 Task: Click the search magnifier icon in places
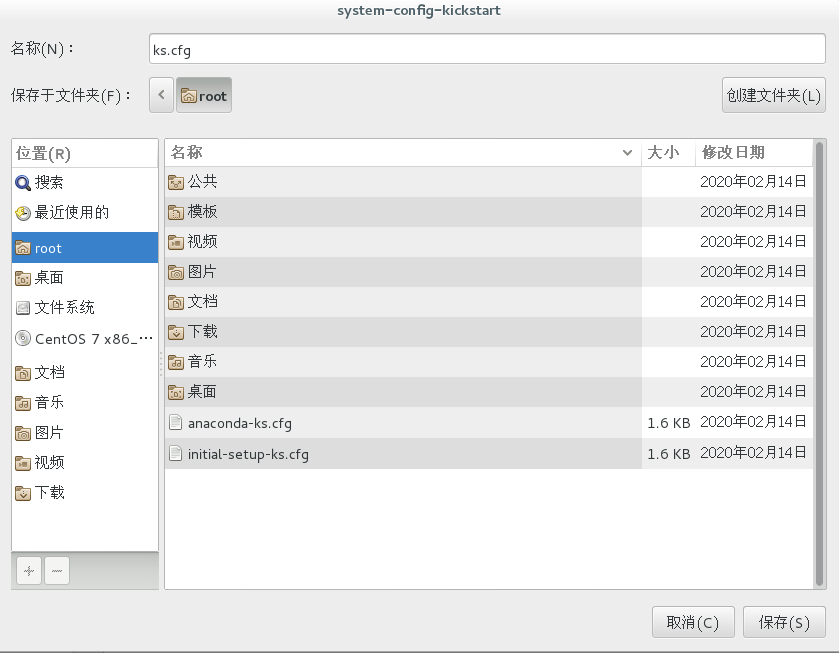coord(23,183)
